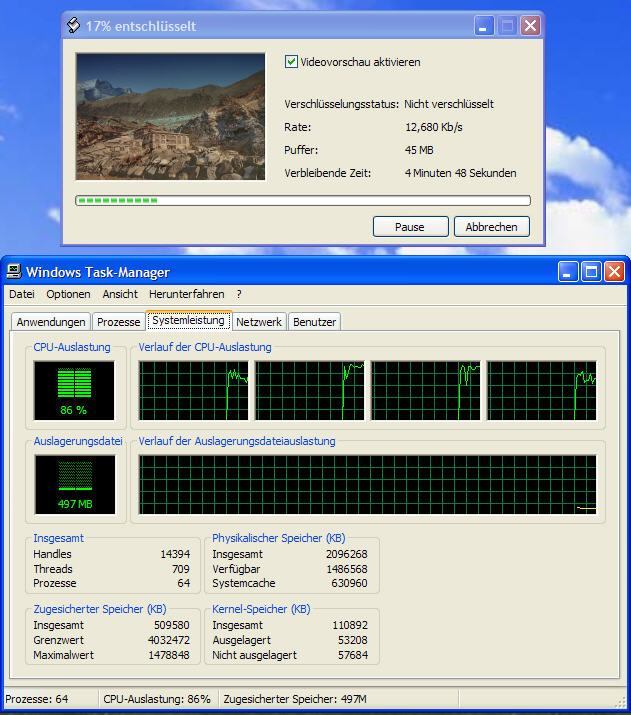
Task: Click the Threads value 709
Action: 181,569
